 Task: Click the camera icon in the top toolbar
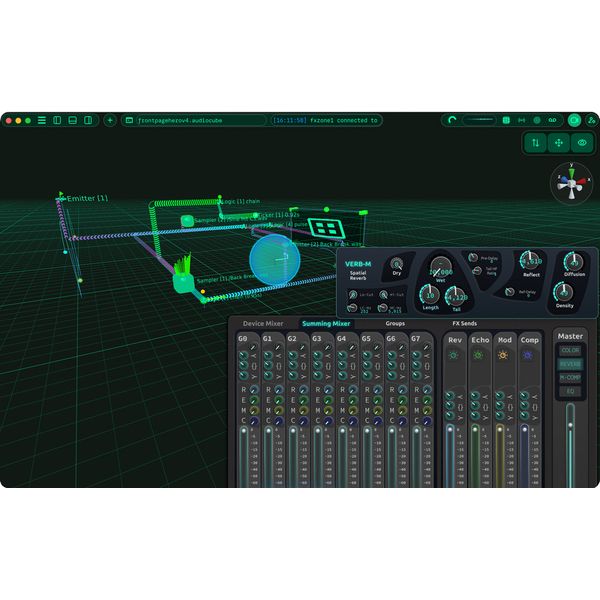[x=574, y=120]
